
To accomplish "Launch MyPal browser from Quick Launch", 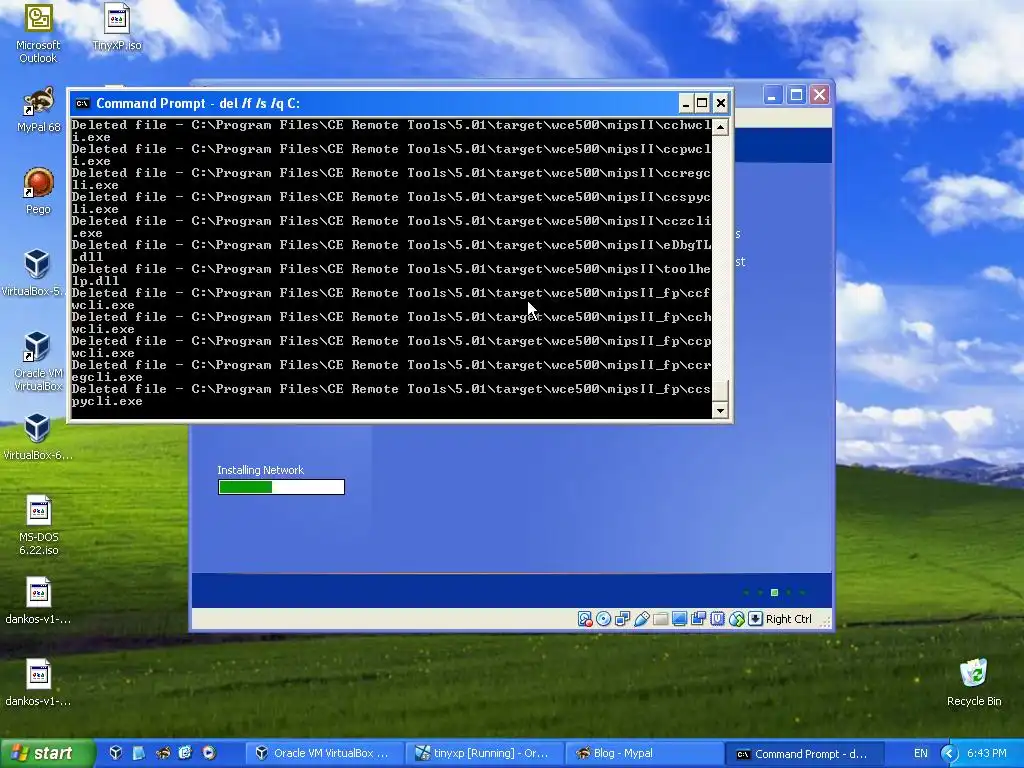I will [x=163, y=753].
